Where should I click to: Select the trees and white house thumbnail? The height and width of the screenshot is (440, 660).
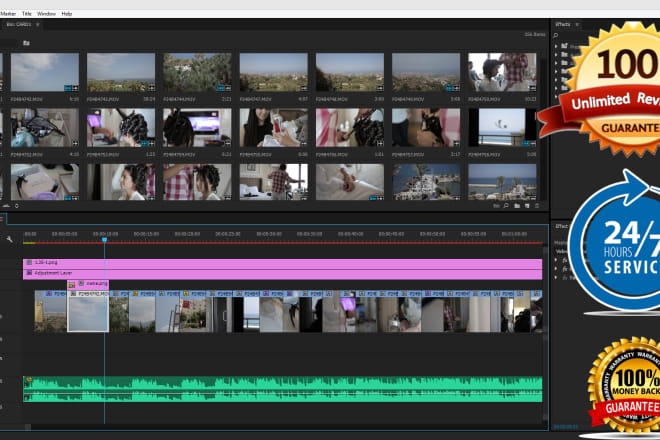click(x=197, y=72)
